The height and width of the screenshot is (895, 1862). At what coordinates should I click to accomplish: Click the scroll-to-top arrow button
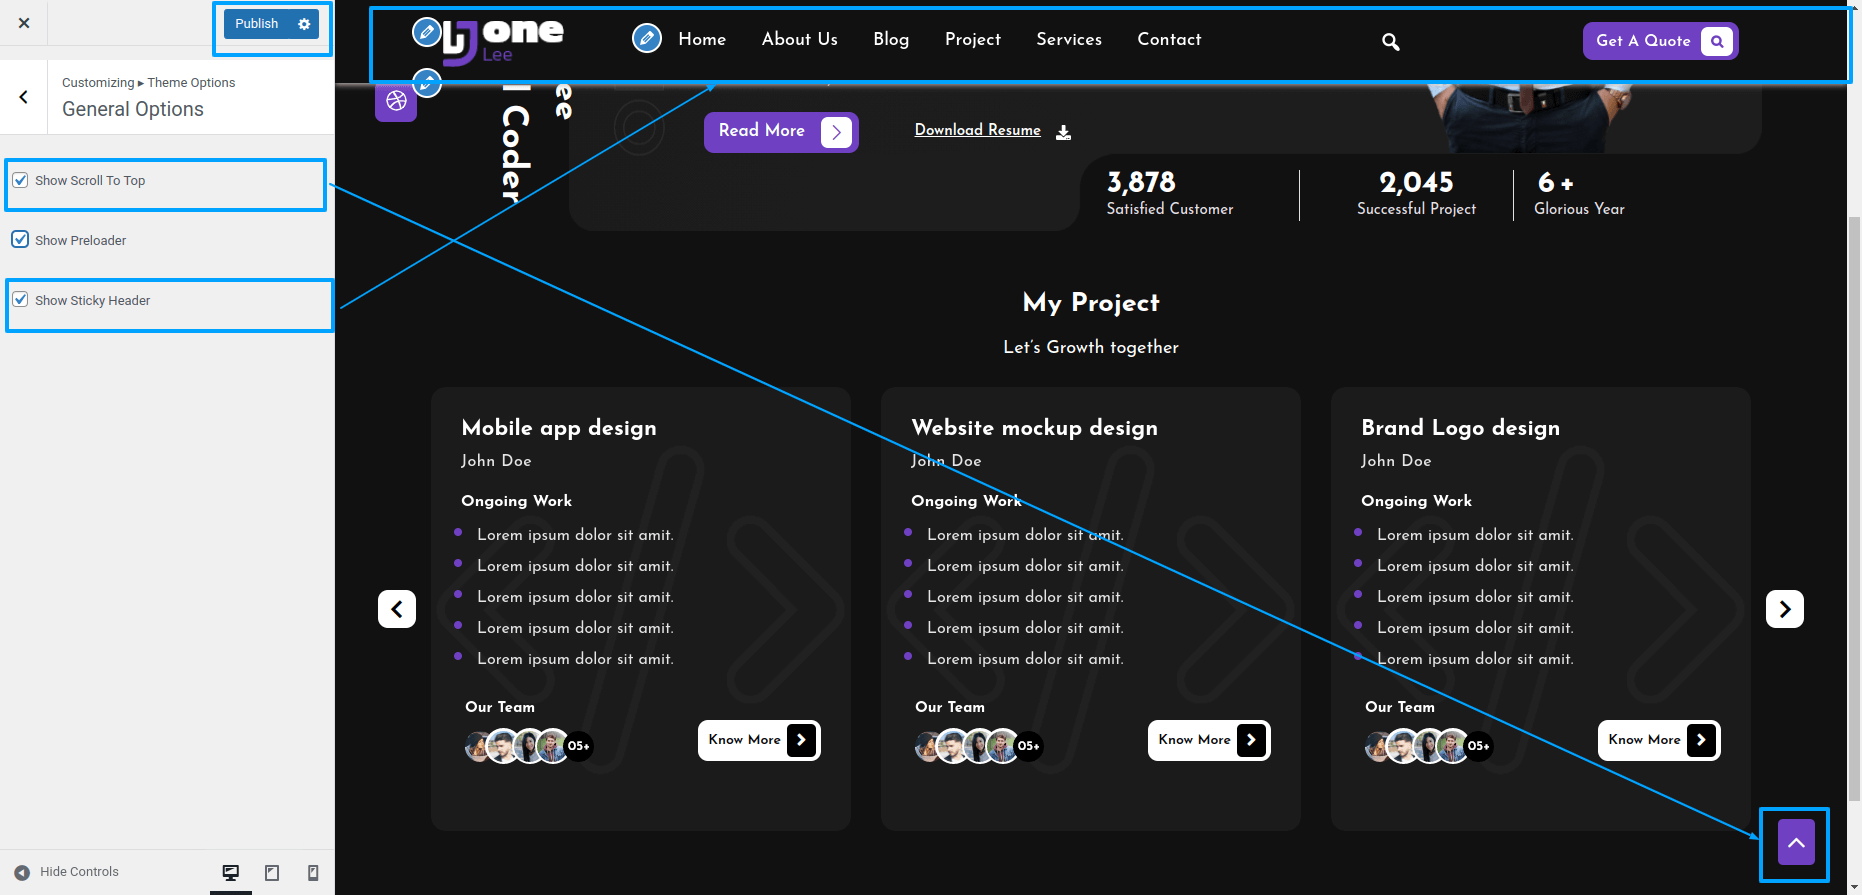click(1796, 843)
